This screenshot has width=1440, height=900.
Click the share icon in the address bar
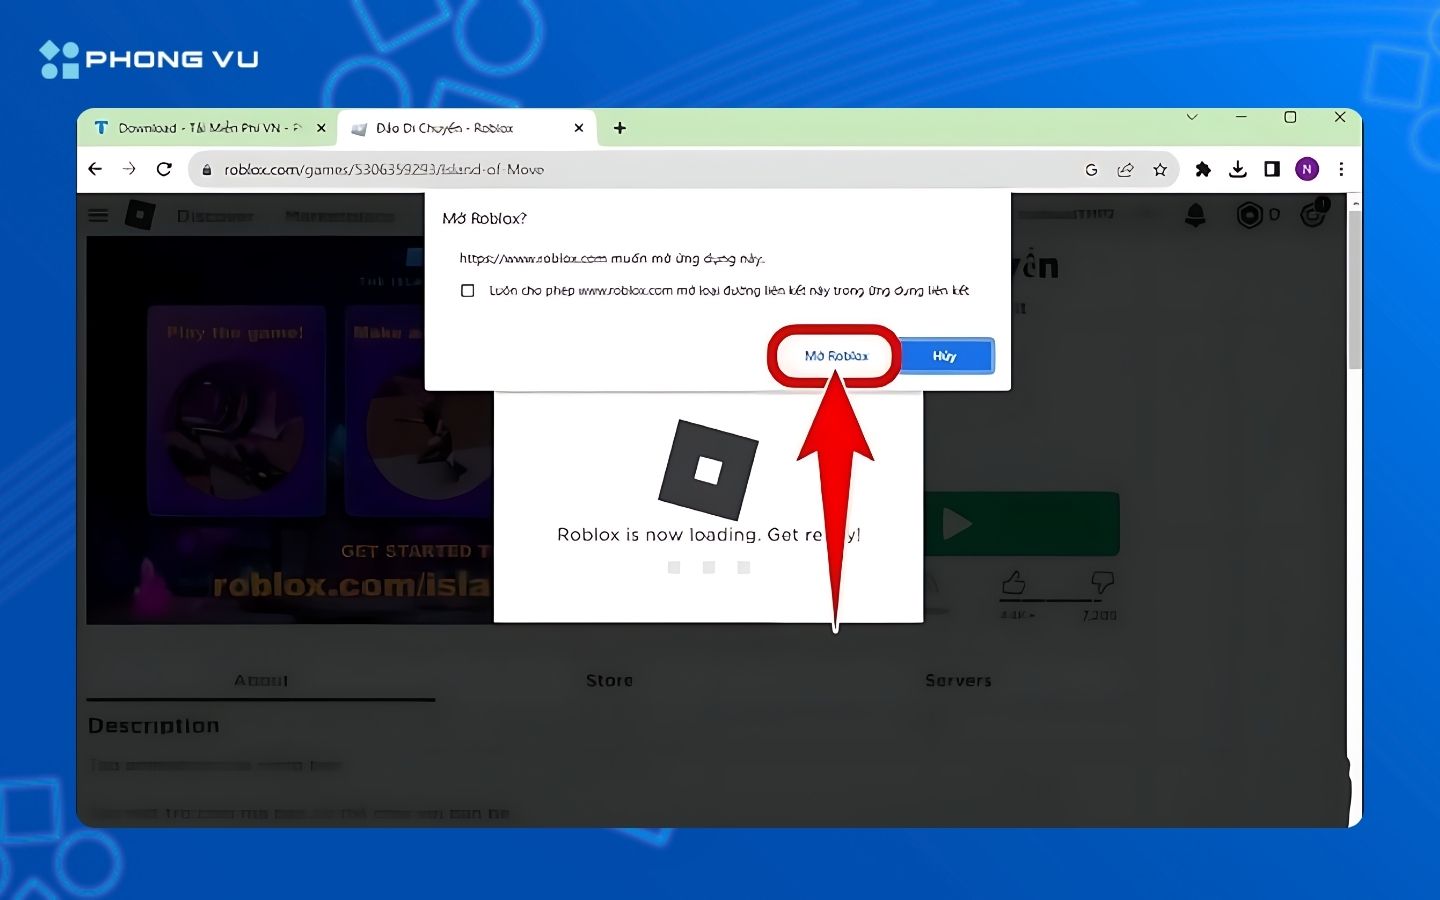click(1126, 169)
